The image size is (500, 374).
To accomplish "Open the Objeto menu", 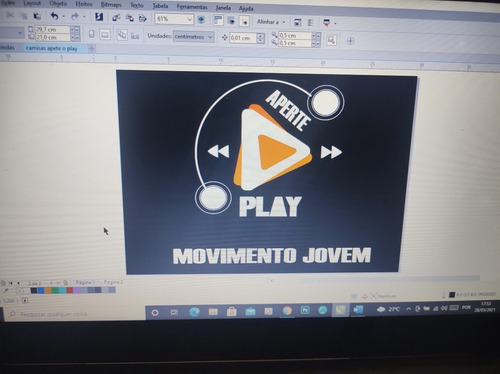I will coord(58,4).
